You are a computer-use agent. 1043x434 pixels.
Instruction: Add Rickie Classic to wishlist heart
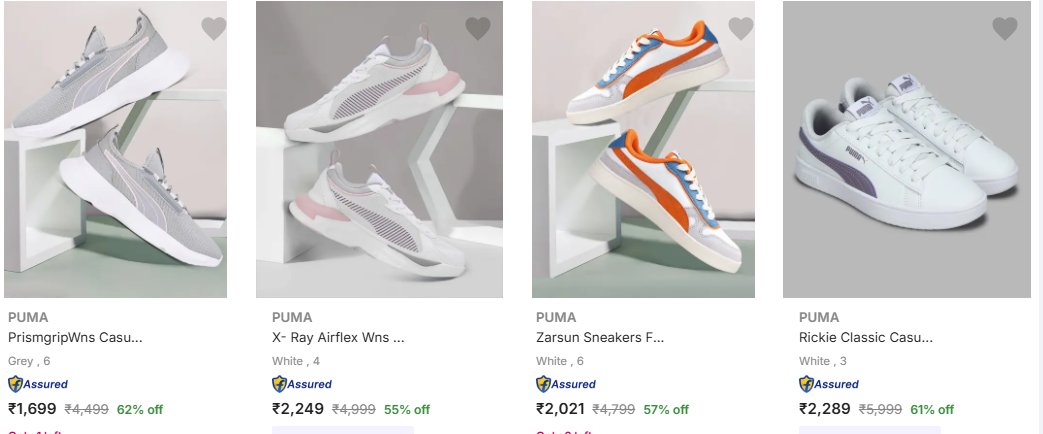tap(1005, 29)
